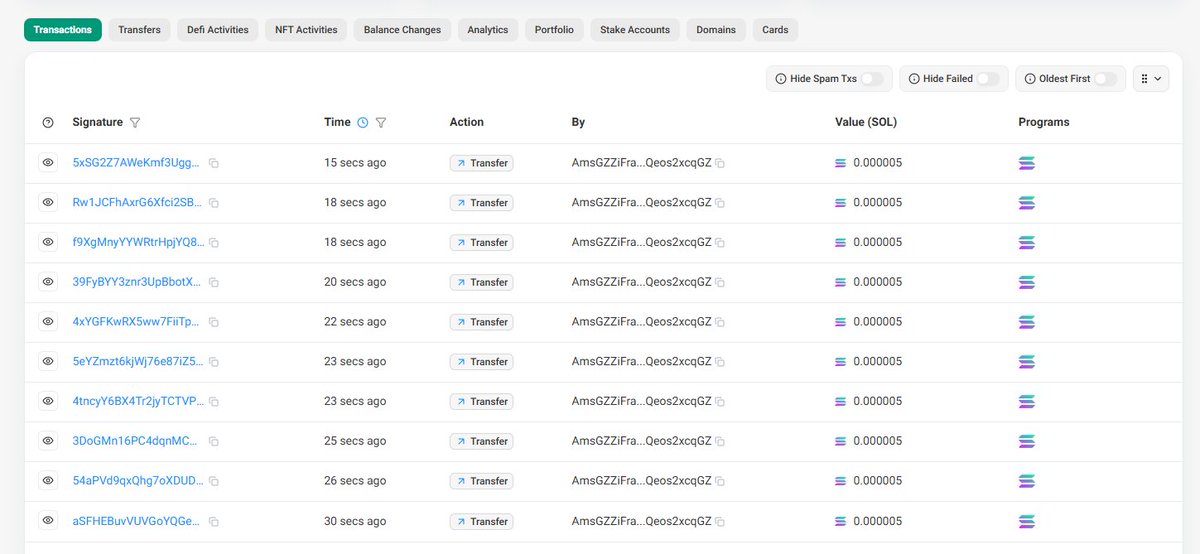Copy signer address in 15 secs ago row
The height and width of the screenshot is (554, 1200).
pos(720,163)
